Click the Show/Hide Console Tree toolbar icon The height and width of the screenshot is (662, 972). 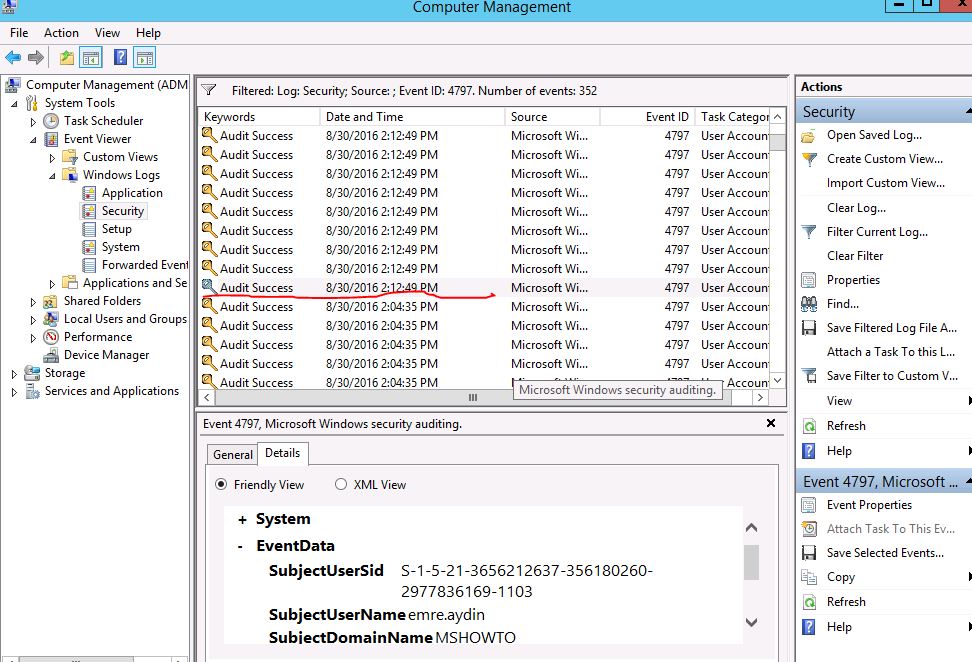91,58
